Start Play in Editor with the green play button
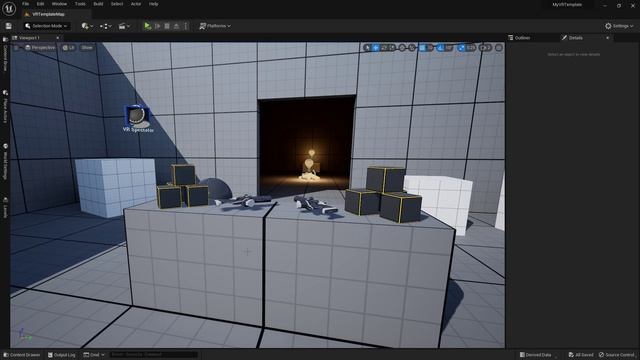Viewport: 640px width, 360px height. (147, 26)
